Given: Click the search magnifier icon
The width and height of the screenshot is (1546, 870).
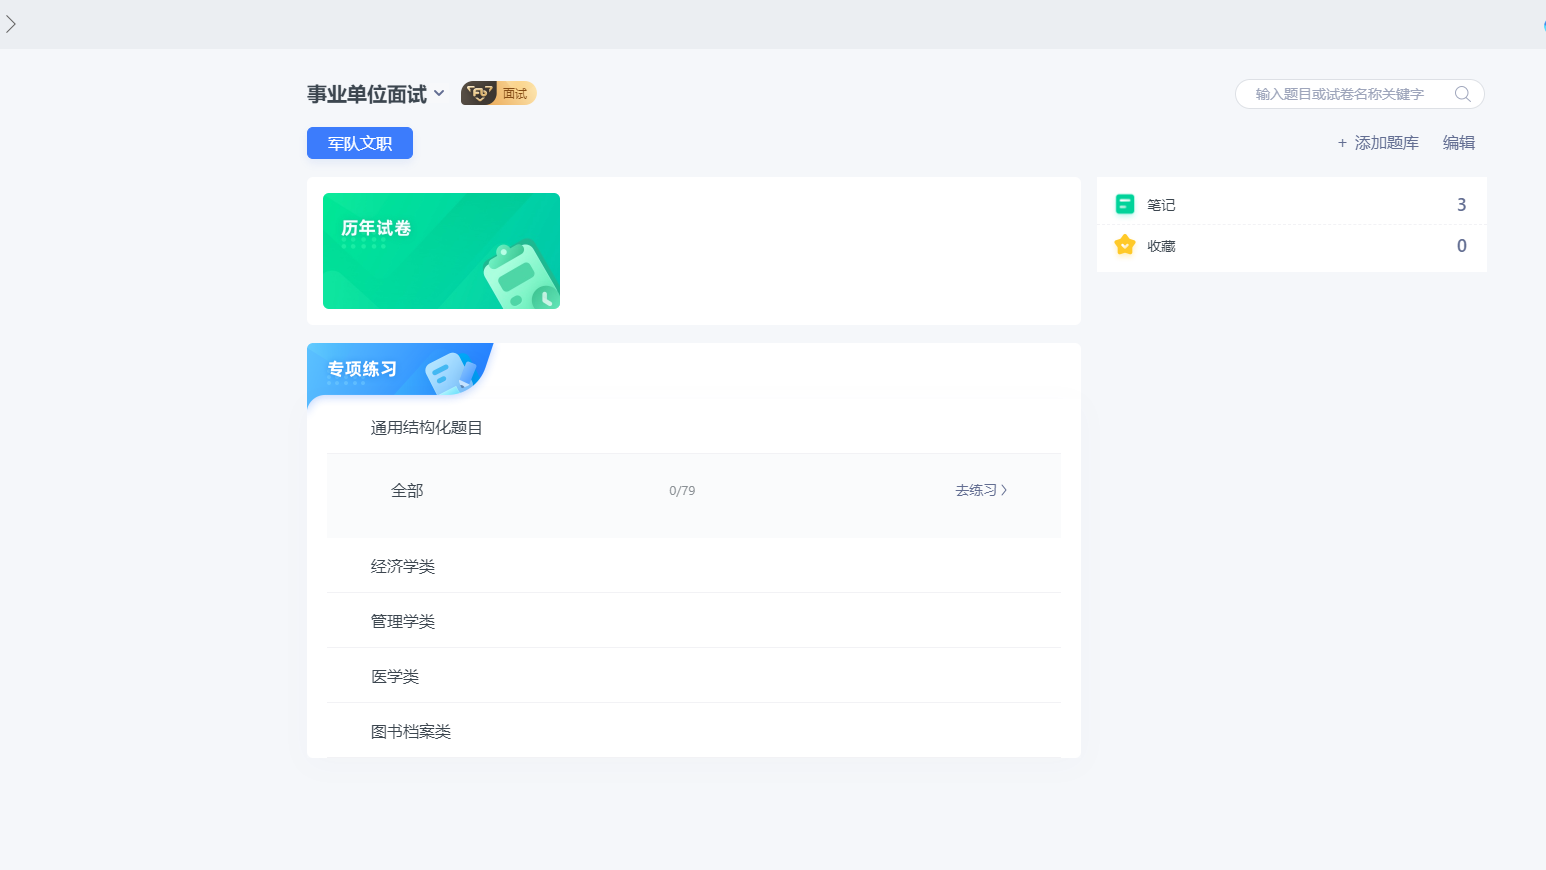Looking at the screenshot, I should click(1462, 94).
